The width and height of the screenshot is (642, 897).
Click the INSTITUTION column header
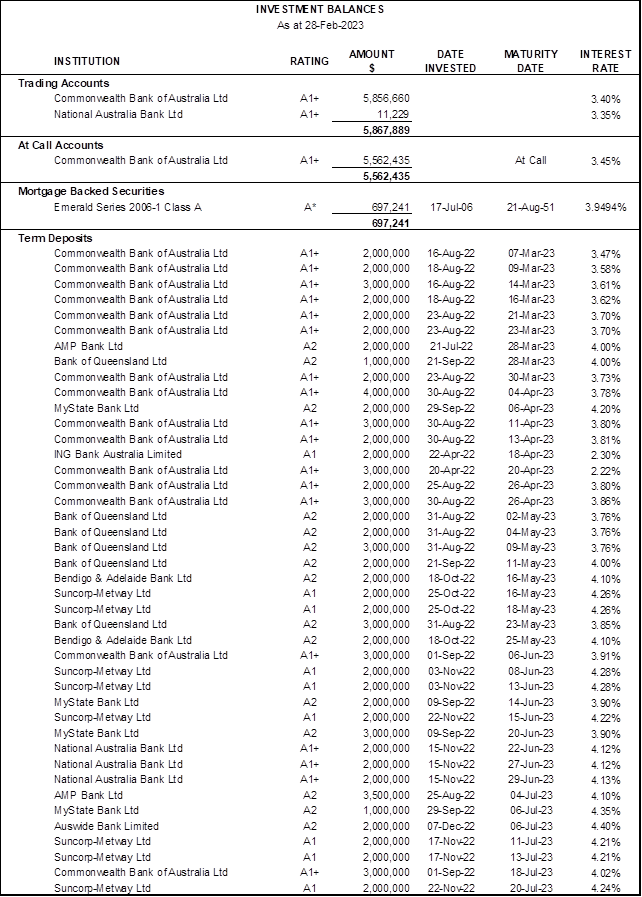87,61
